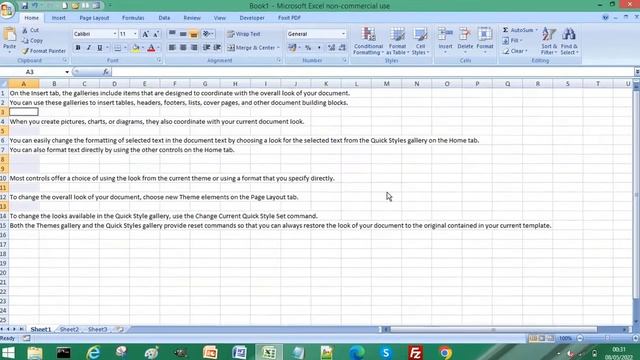Click the Office Button orb

tap(7, 10)
